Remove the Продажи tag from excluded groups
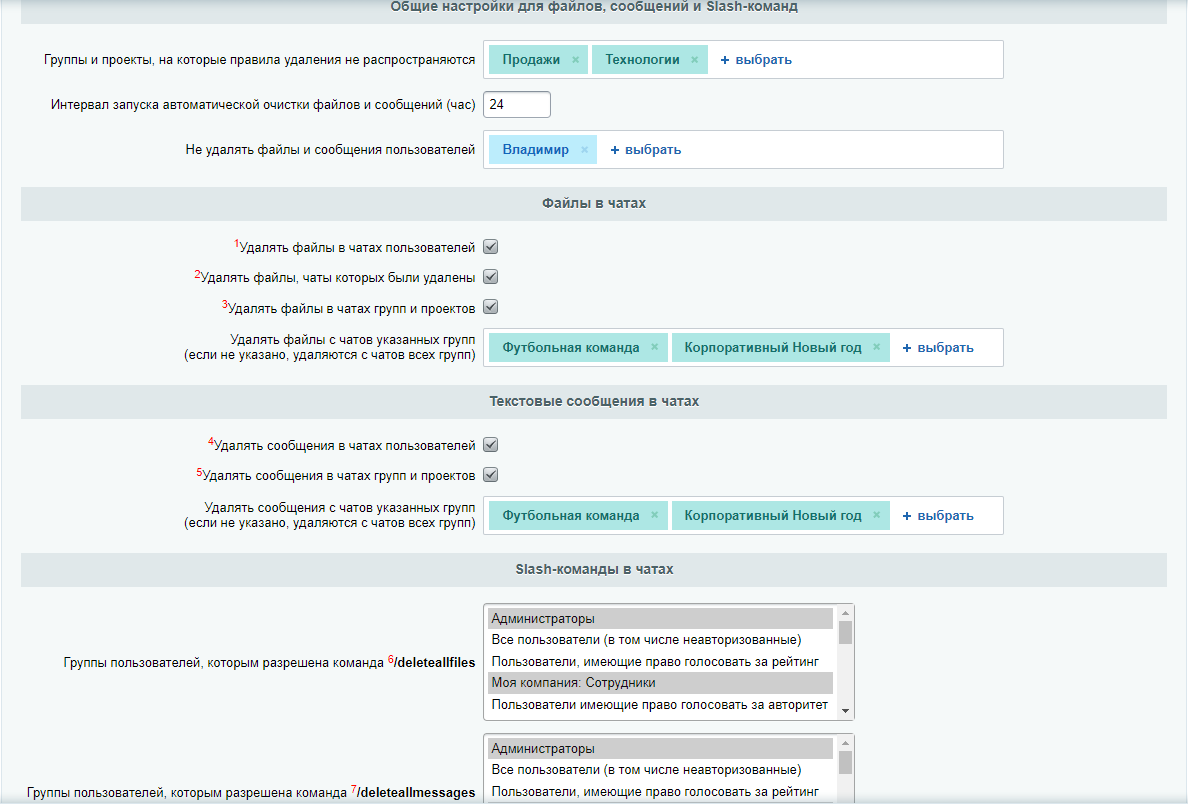Image resolution: width=1188 pixels, height=809 pixels. pyautogui.click(x=575, y=60)
